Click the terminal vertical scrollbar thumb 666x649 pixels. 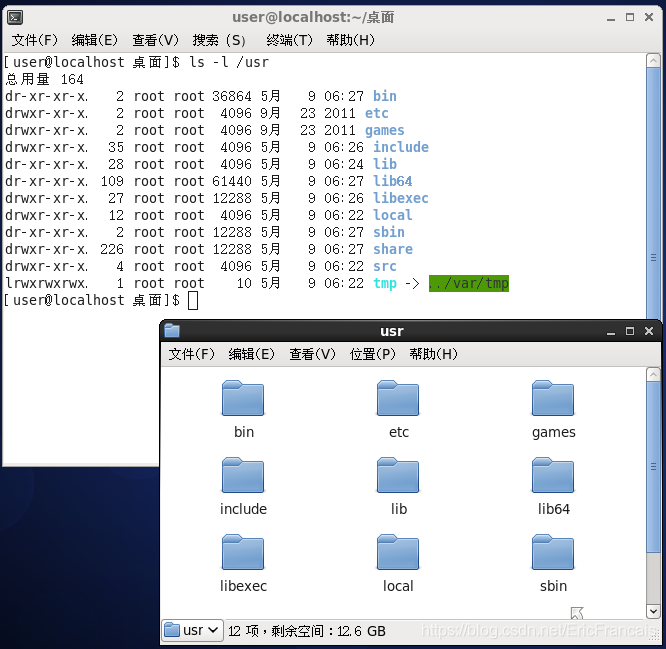tap(653, 193)
